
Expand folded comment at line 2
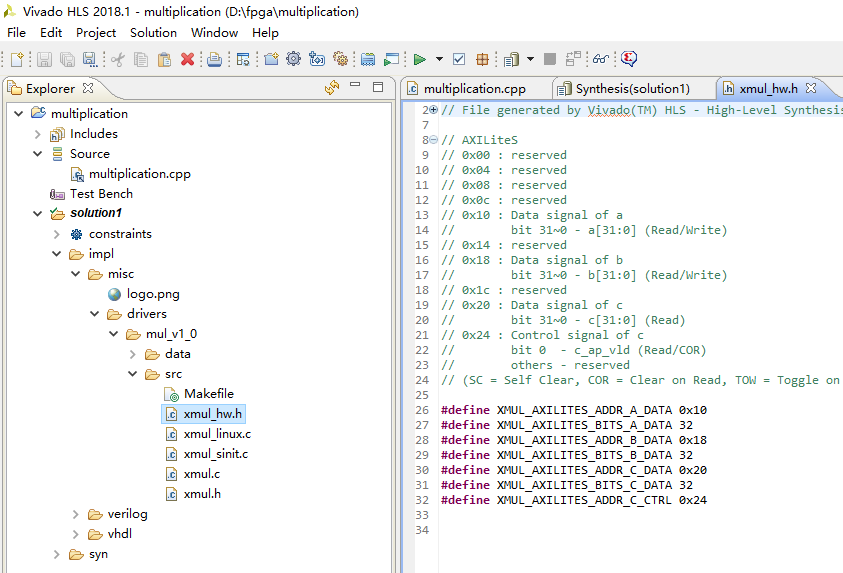434,110
